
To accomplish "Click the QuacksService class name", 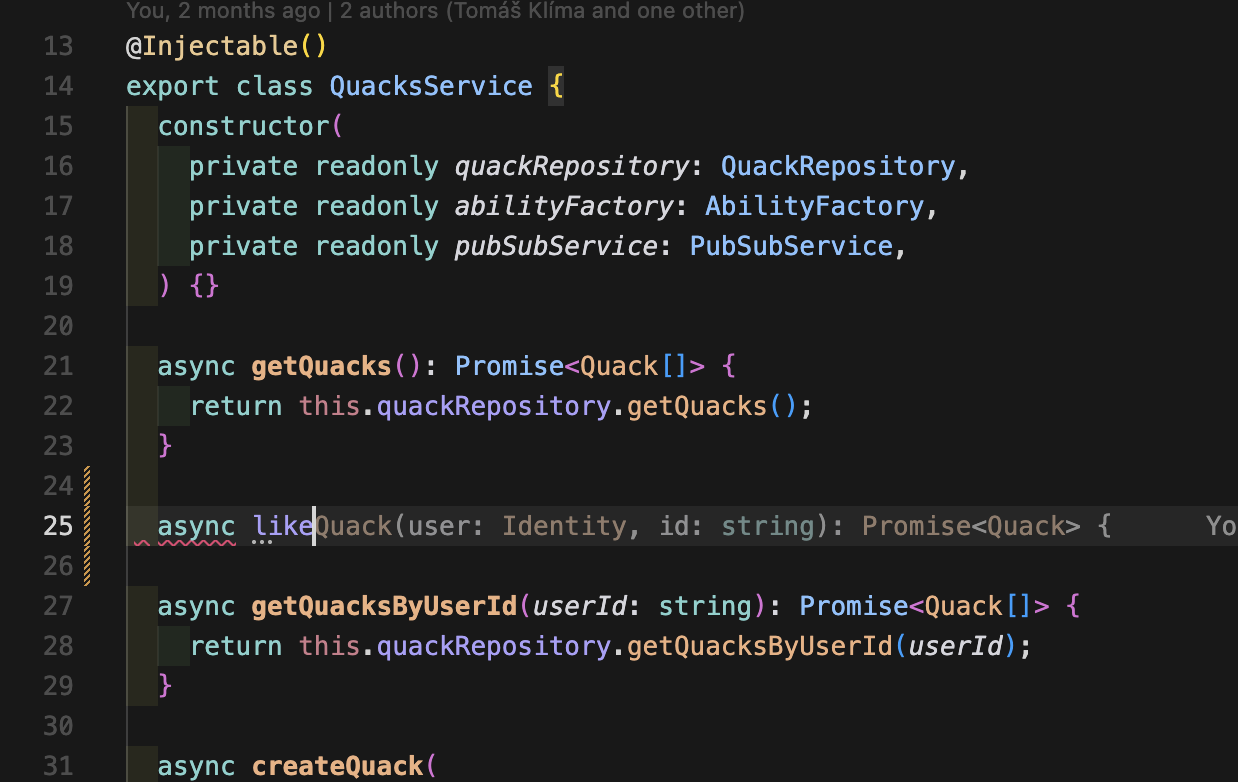I will pos(431,86).
